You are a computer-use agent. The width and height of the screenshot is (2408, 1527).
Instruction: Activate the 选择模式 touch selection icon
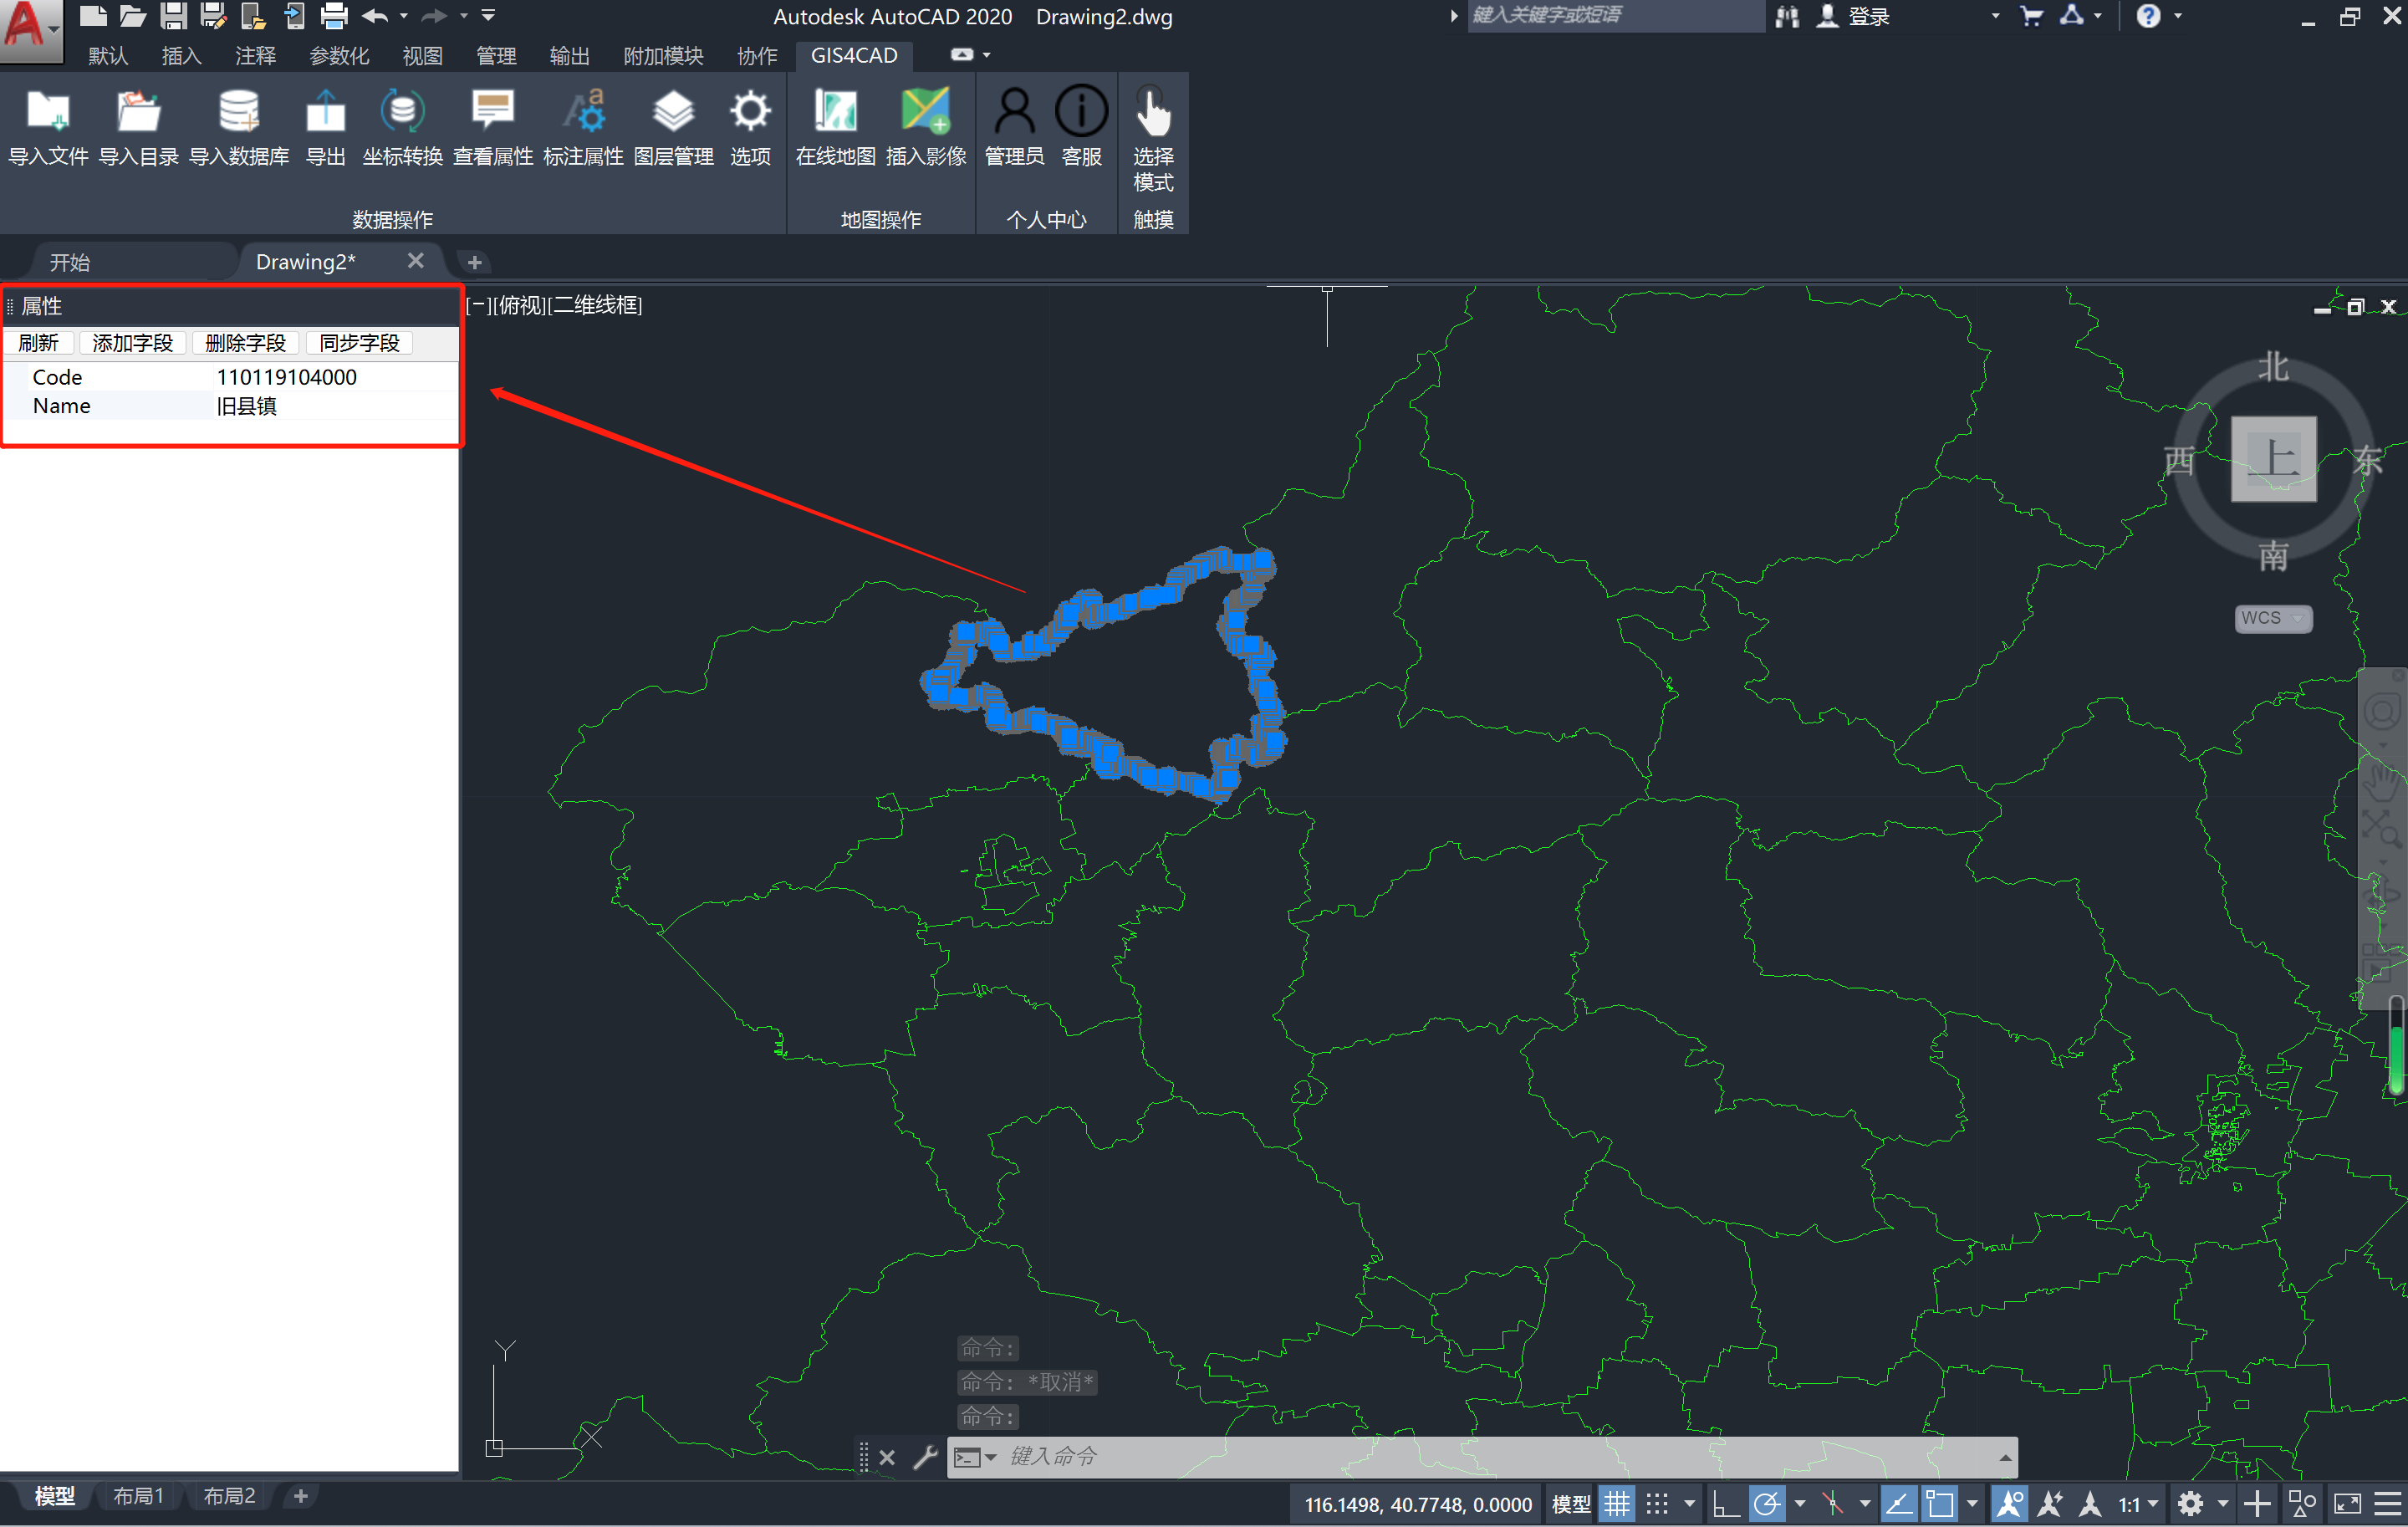coord(1152,112)
